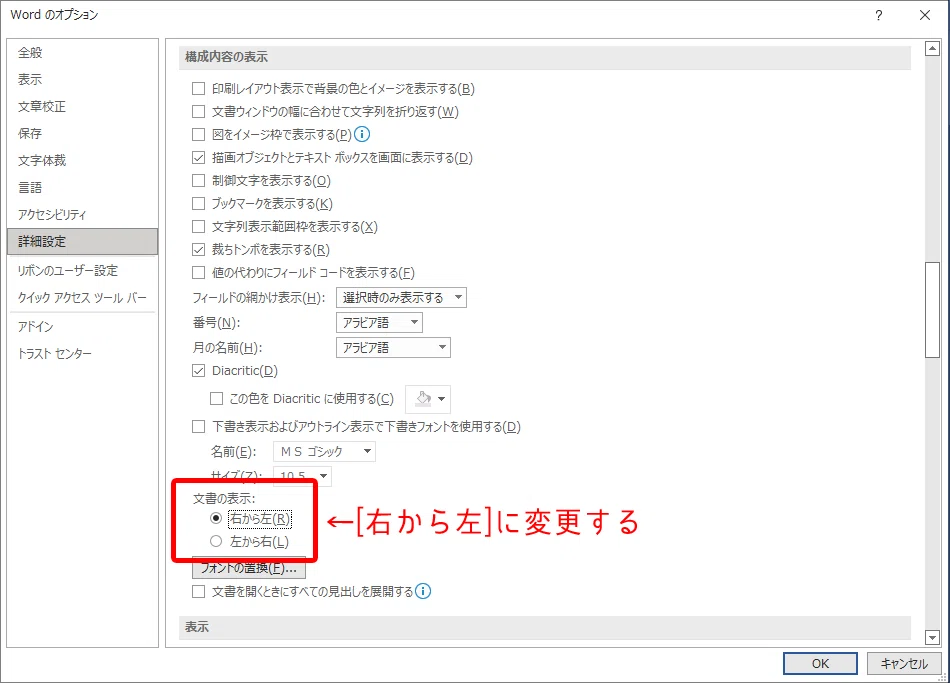Viewport: 950px width, 683px height.
Task: Open 名前 font dropdown ＭＳ ゴシック
Action: (324, 451)
